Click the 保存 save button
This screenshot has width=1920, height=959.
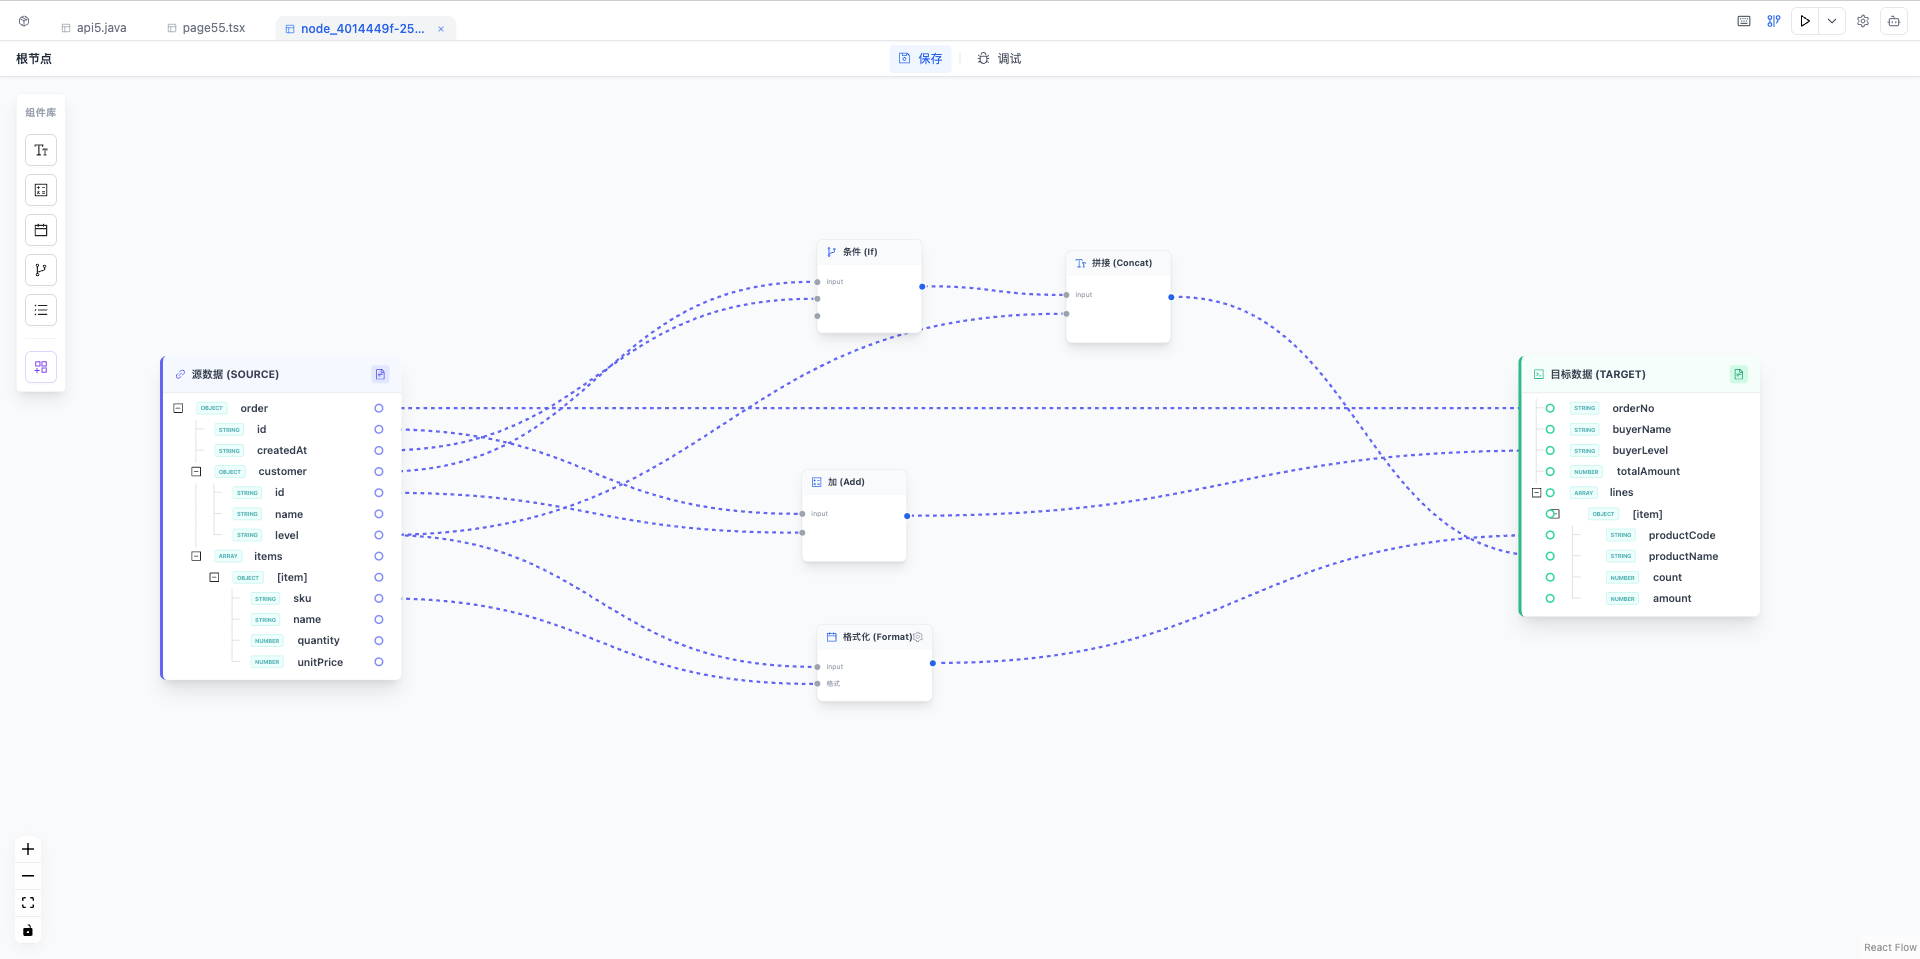[920, 59]
